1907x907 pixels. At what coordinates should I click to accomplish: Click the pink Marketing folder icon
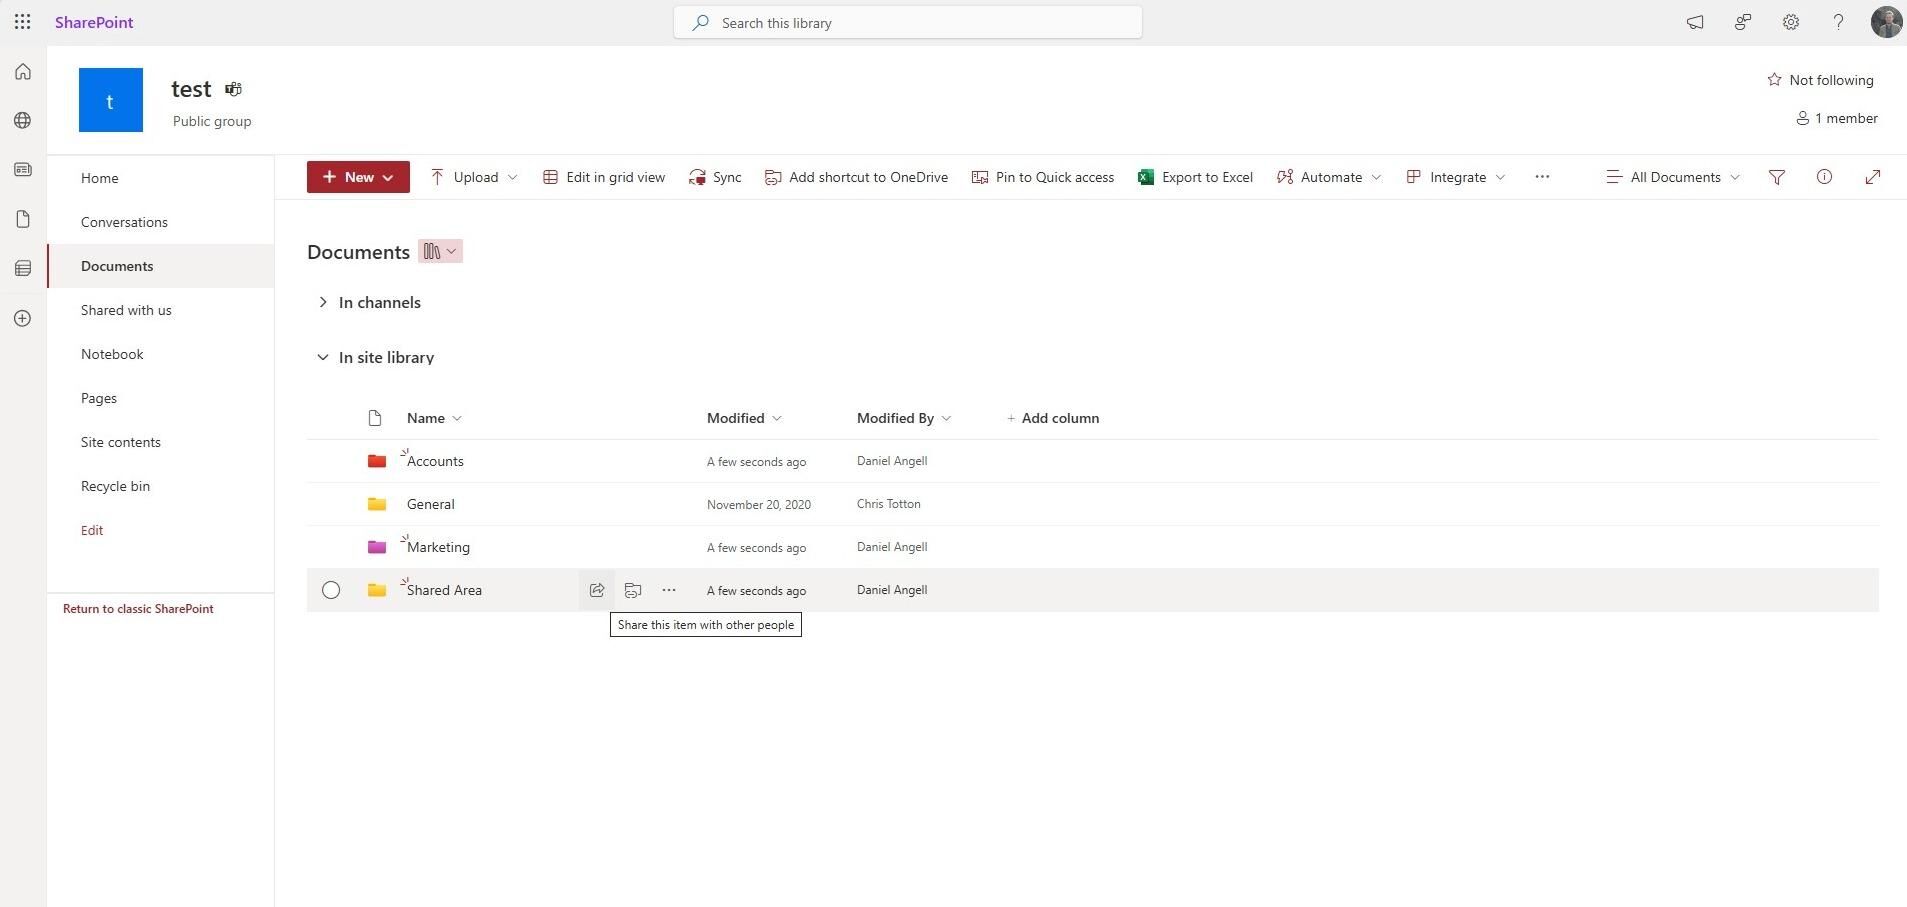coord(377,547)
